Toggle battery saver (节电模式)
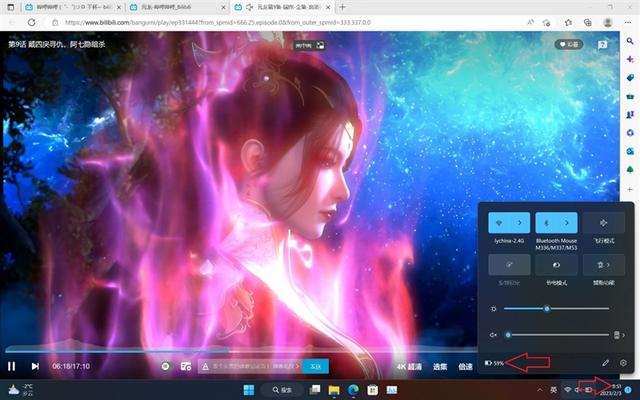 556,265
